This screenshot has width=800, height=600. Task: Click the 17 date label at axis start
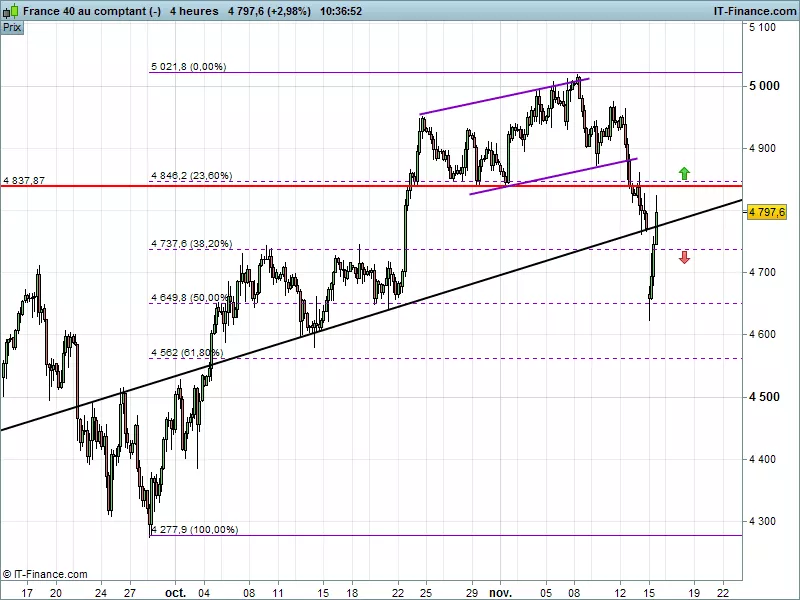27,593
